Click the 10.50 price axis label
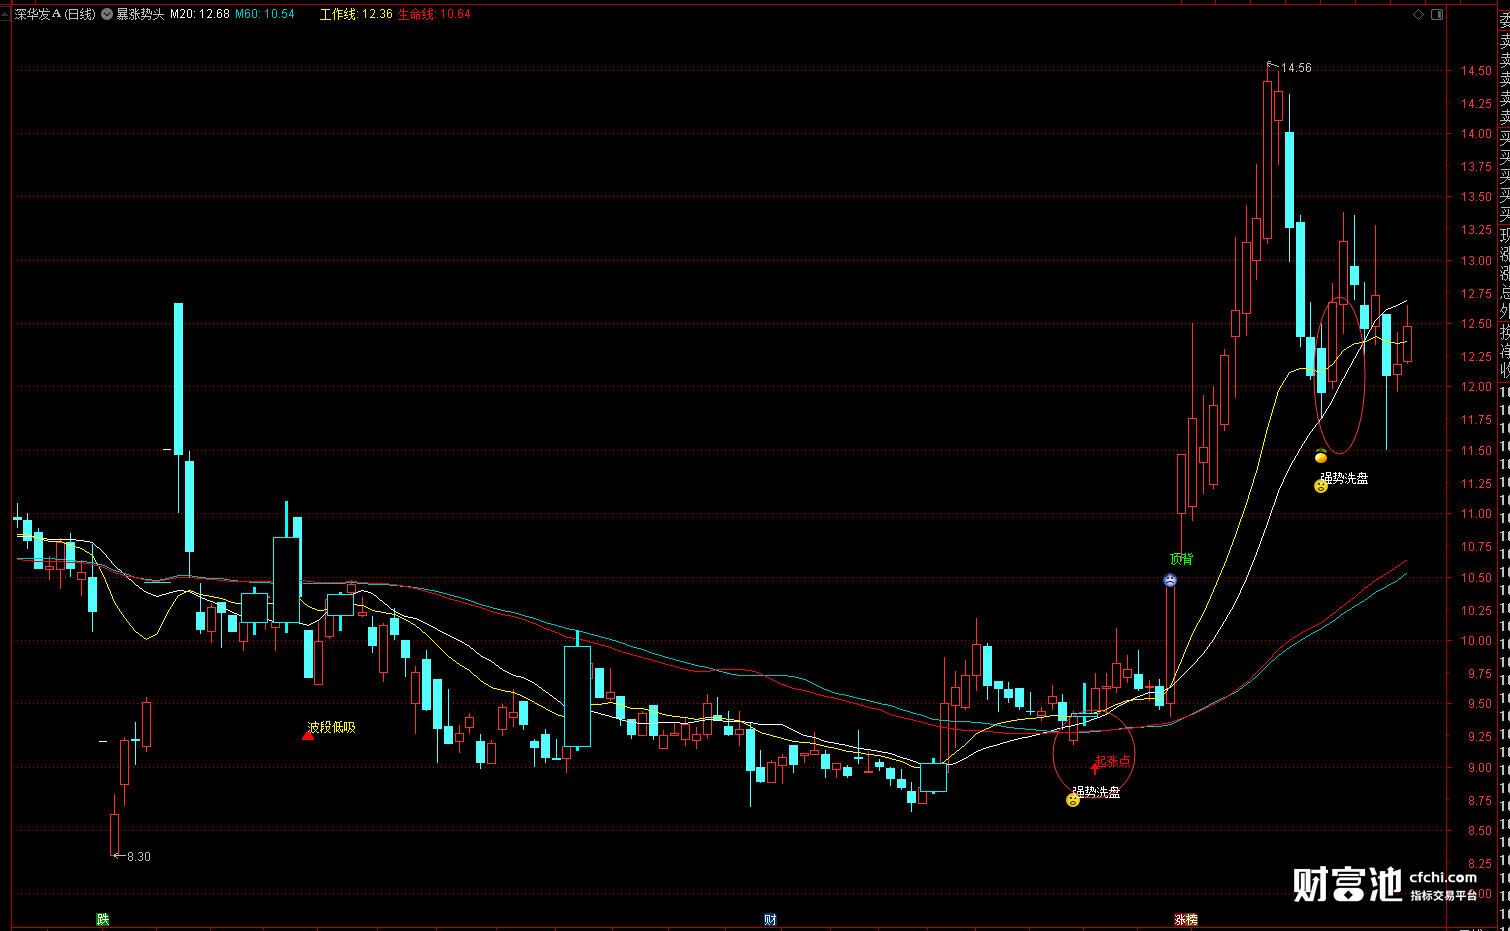 [x=1476, y=577]
